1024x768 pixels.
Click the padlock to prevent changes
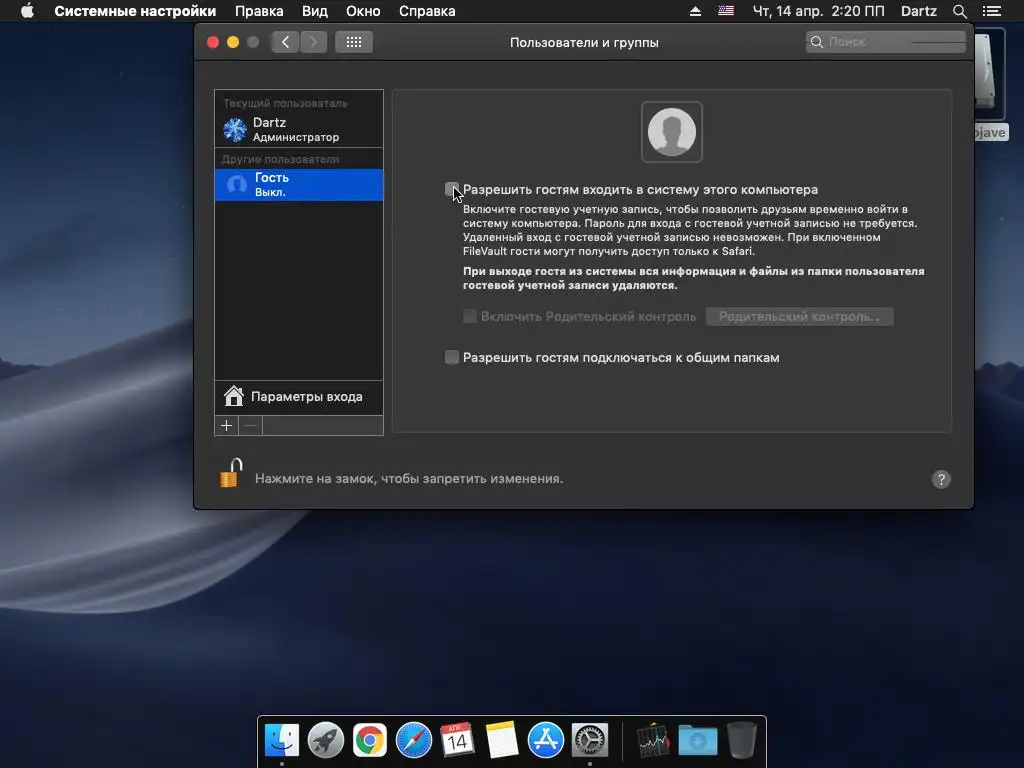[x=231, y=473]
